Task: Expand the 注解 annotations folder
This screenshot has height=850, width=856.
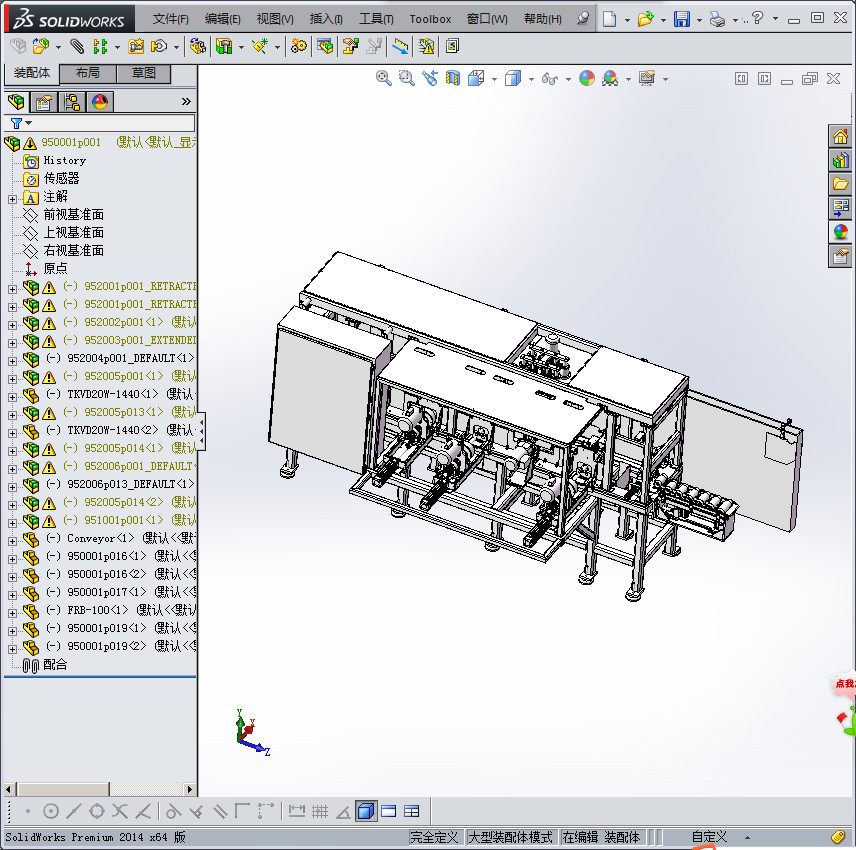Action: (12, 197)
